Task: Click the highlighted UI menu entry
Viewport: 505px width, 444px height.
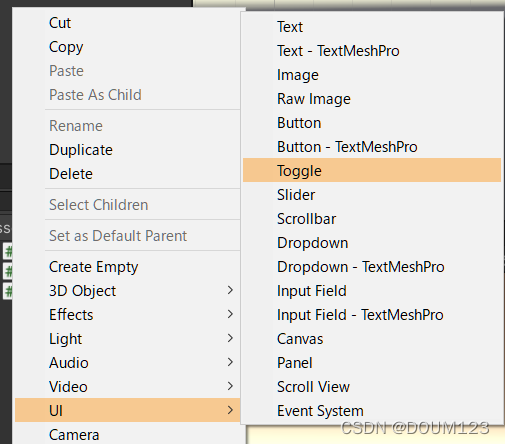Action: tap(127, 410)
